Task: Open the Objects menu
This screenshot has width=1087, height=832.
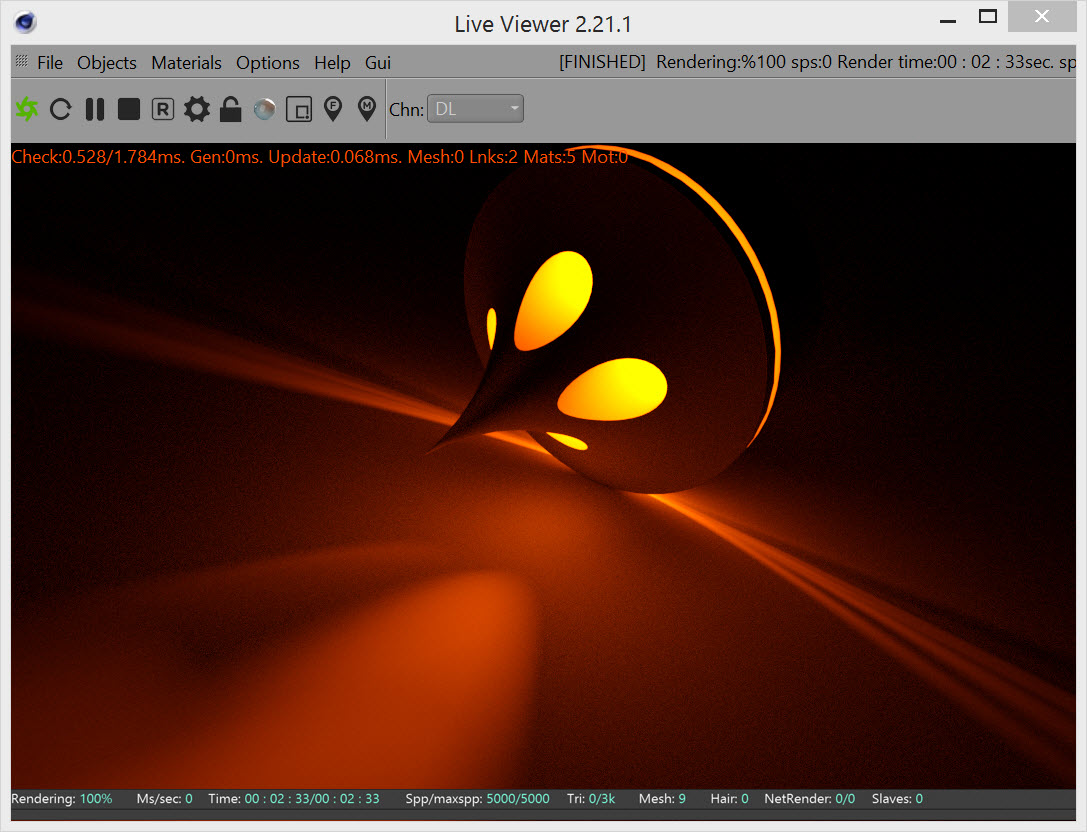Action: coord(107,62)
